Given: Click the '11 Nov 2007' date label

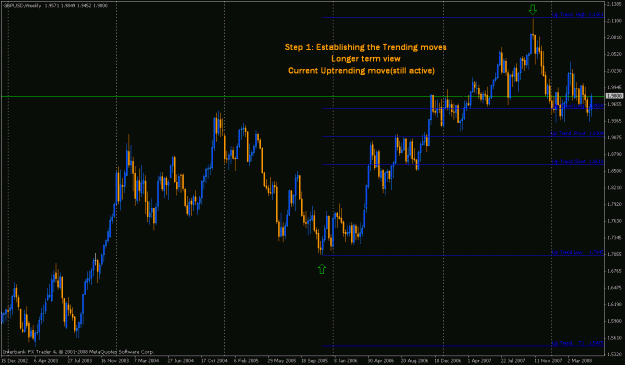Looking at the screenshot, I should [548, 360].
